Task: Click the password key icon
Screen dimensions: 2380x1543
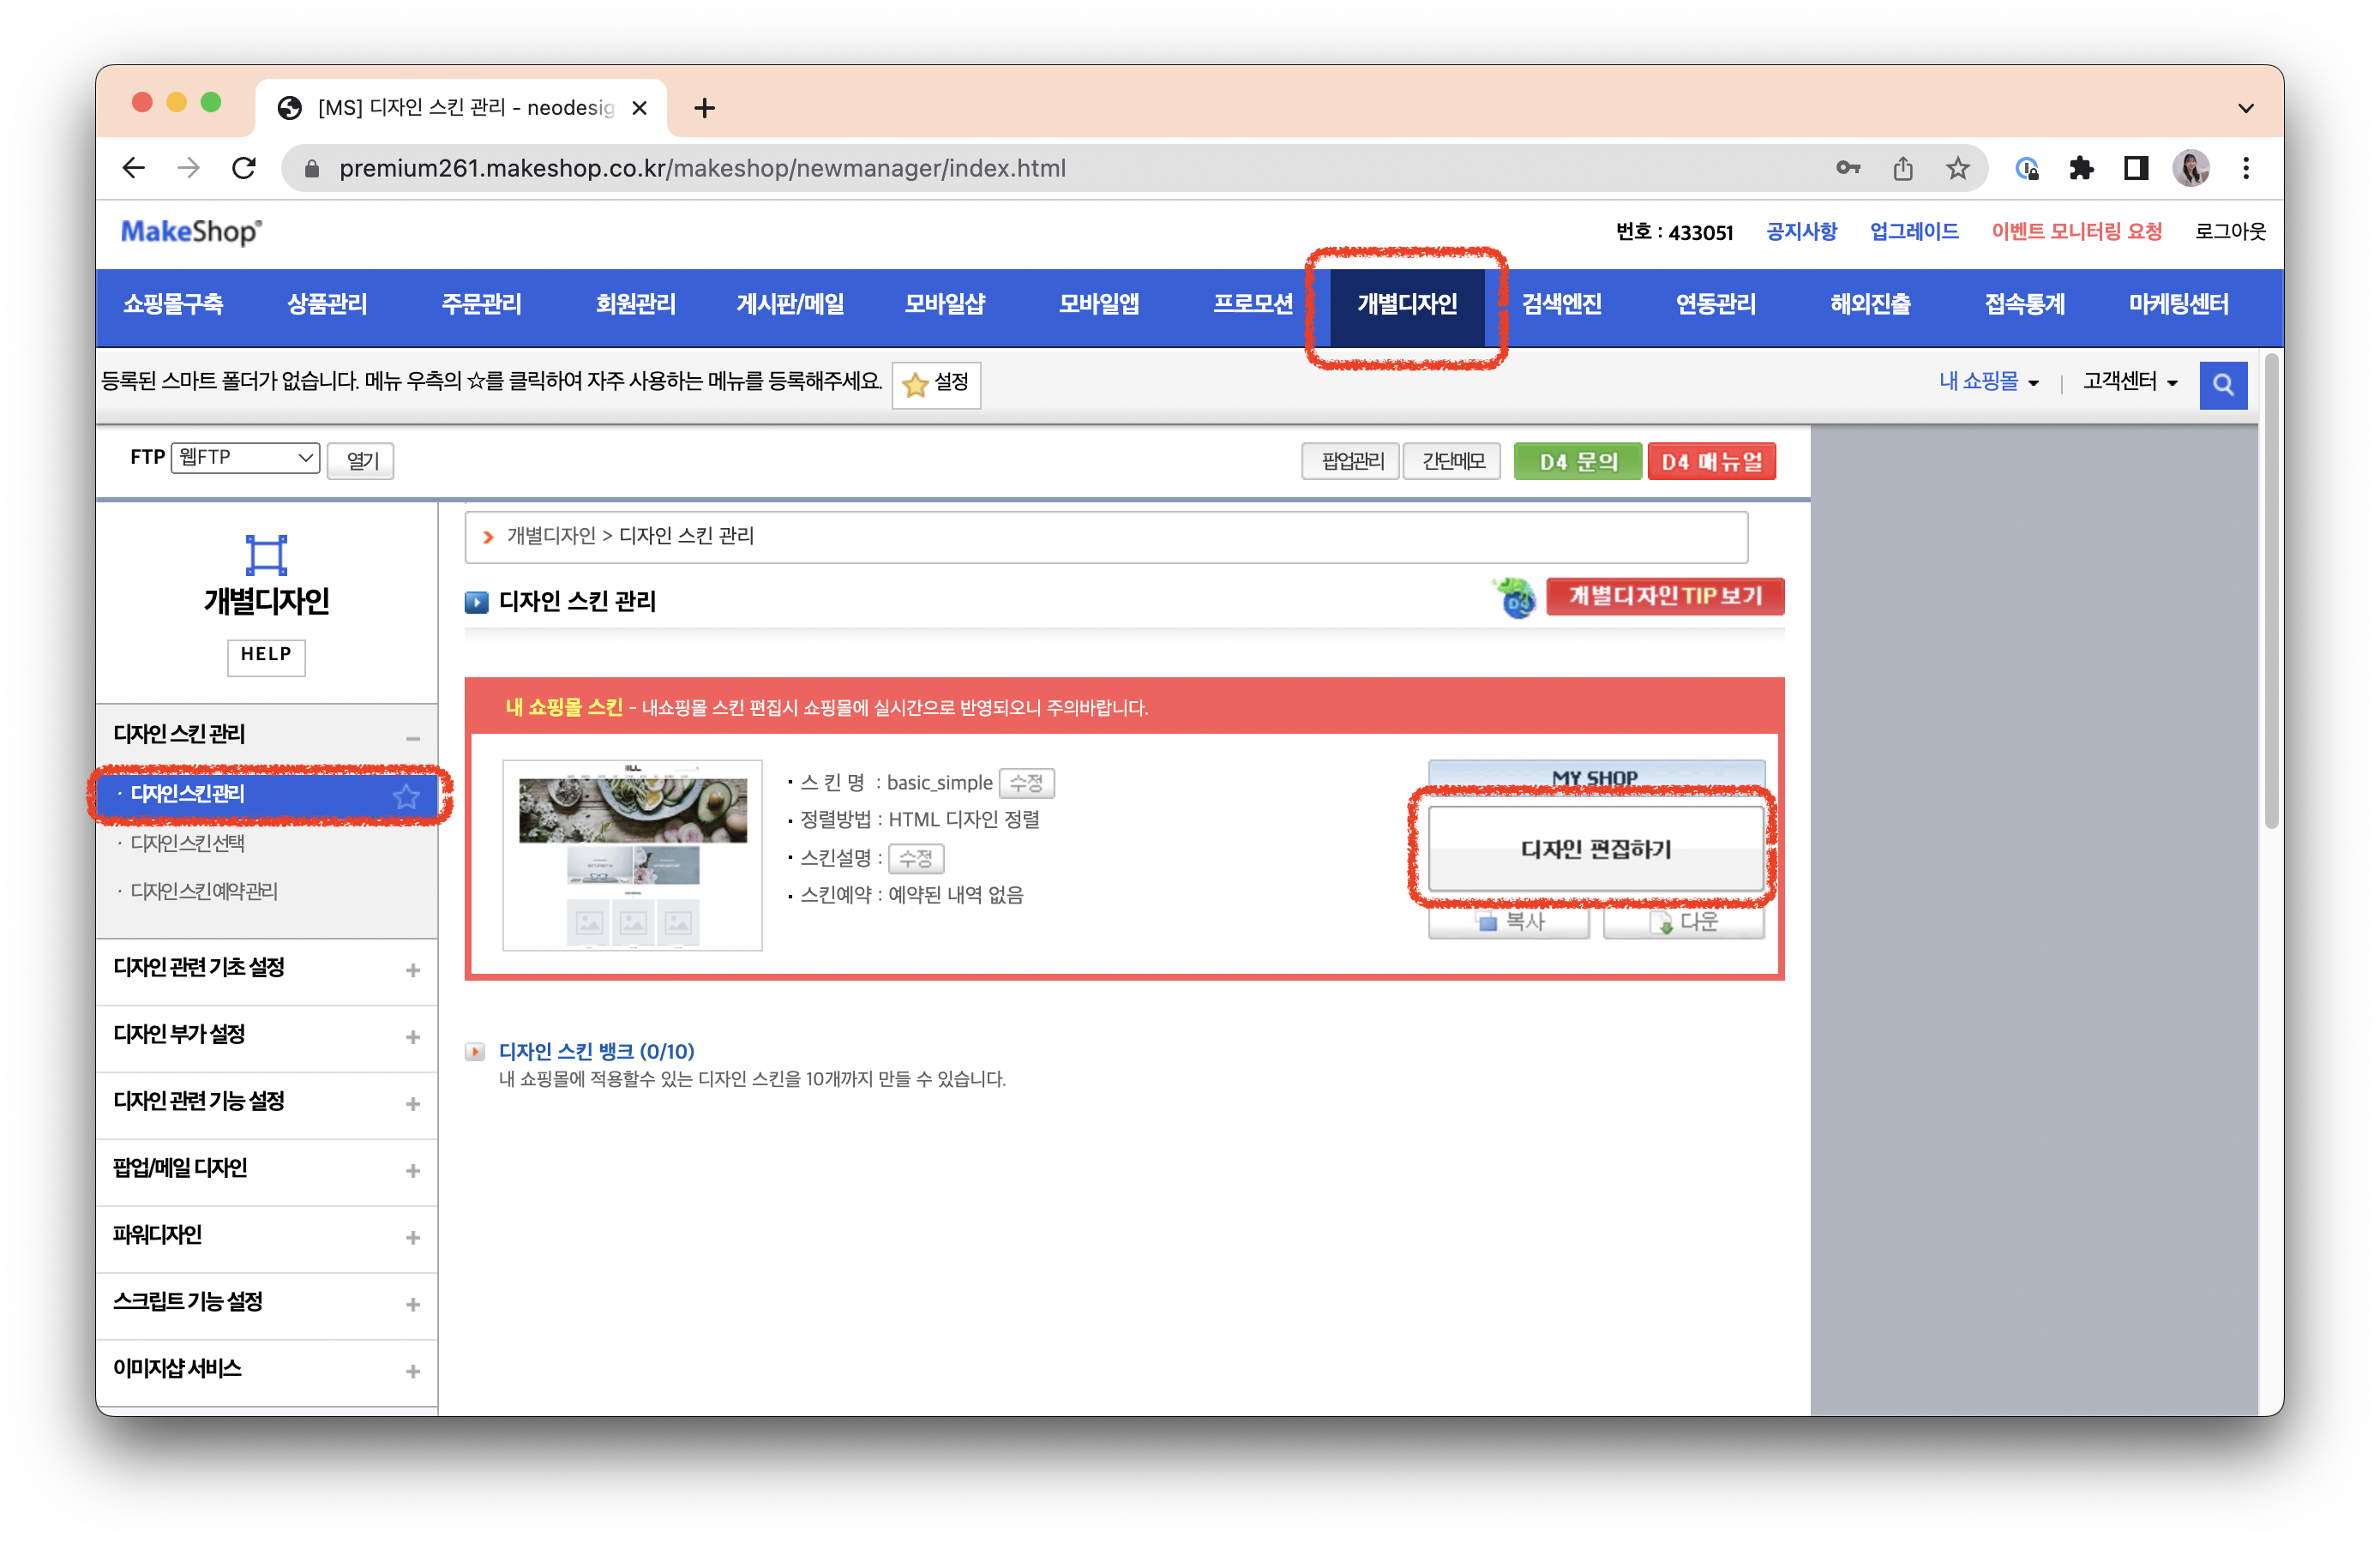Action: tap(1847, 168)
